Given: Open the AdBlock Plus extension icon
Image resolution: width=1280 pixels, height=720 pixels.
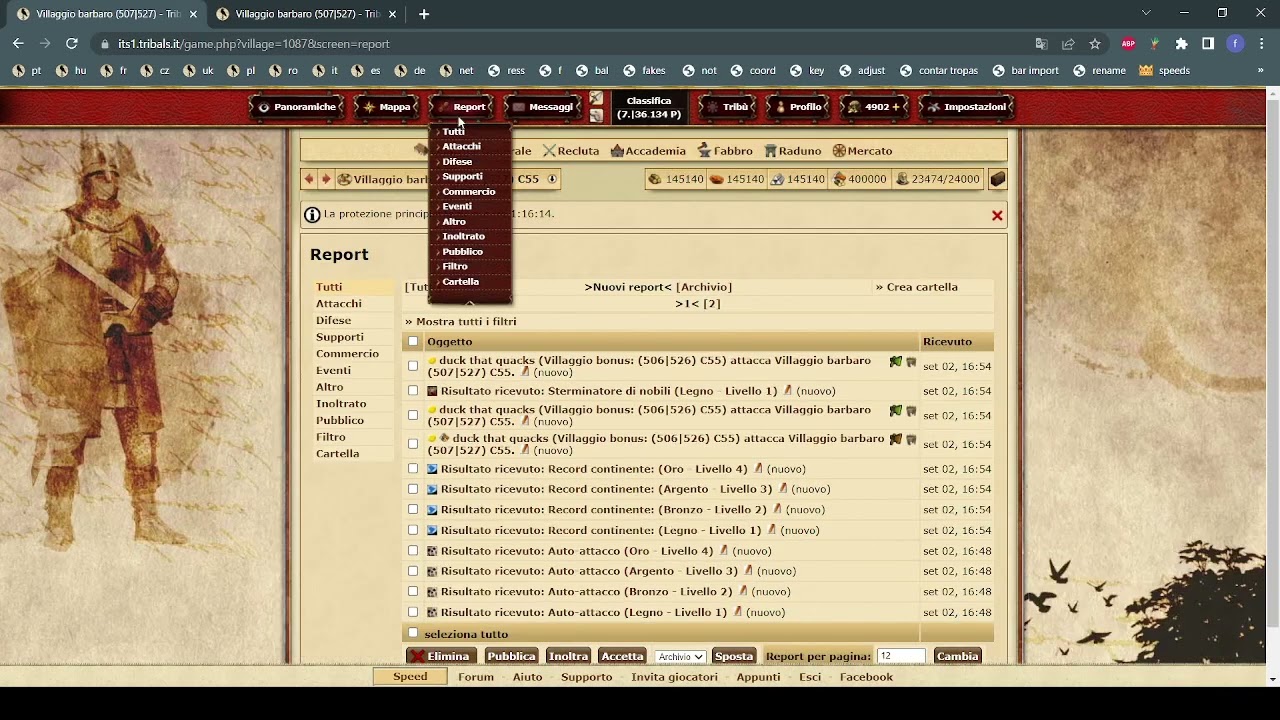Looking at the screenshot, I should pyautogui.click(x=1128, y=44).
